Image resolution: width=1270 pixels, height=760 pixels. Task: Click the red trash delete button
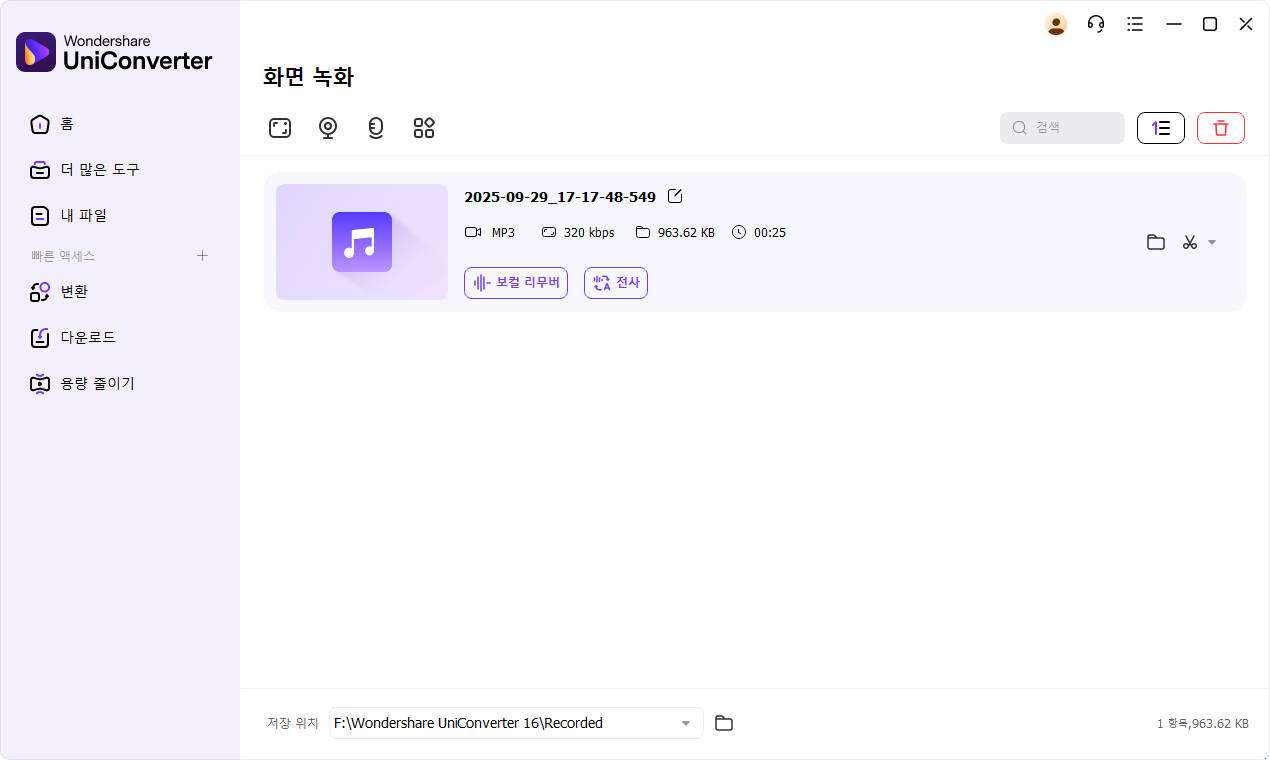(1220, 128)
